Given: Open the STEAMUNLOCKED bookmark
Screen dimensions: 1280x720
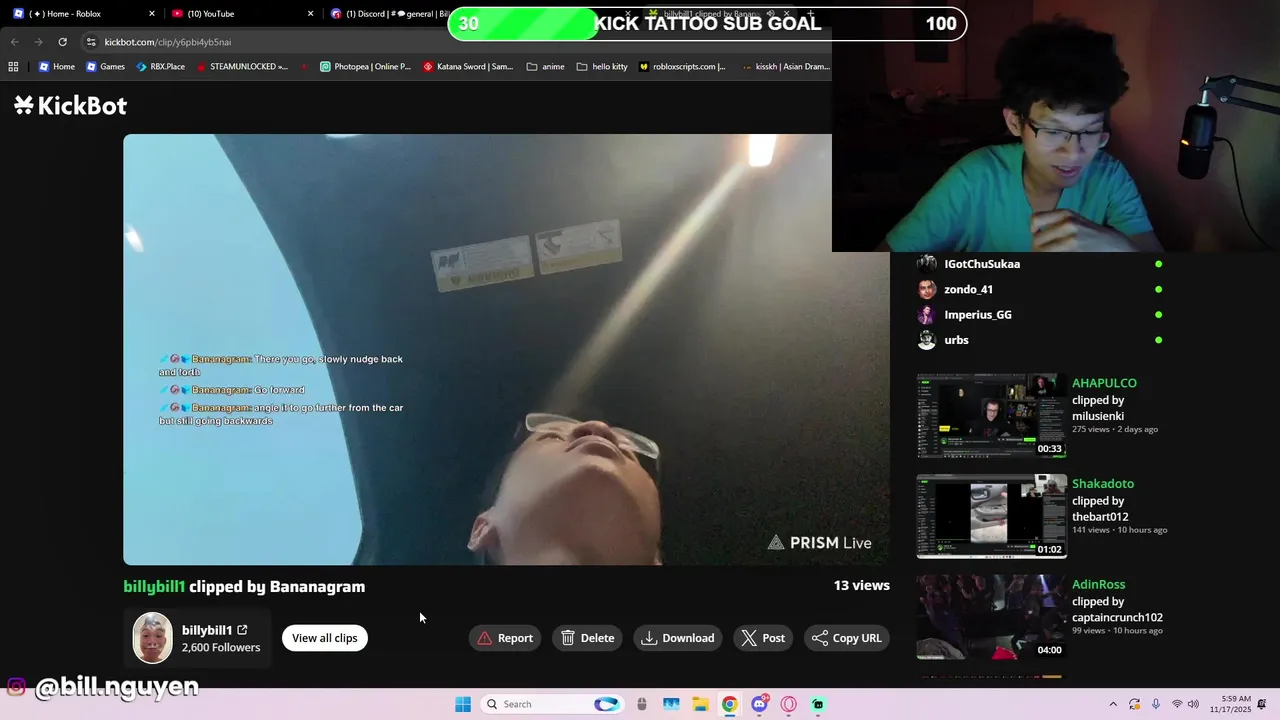Looking at the screenshot, I should pyautogui.click(x=242, y=67).
